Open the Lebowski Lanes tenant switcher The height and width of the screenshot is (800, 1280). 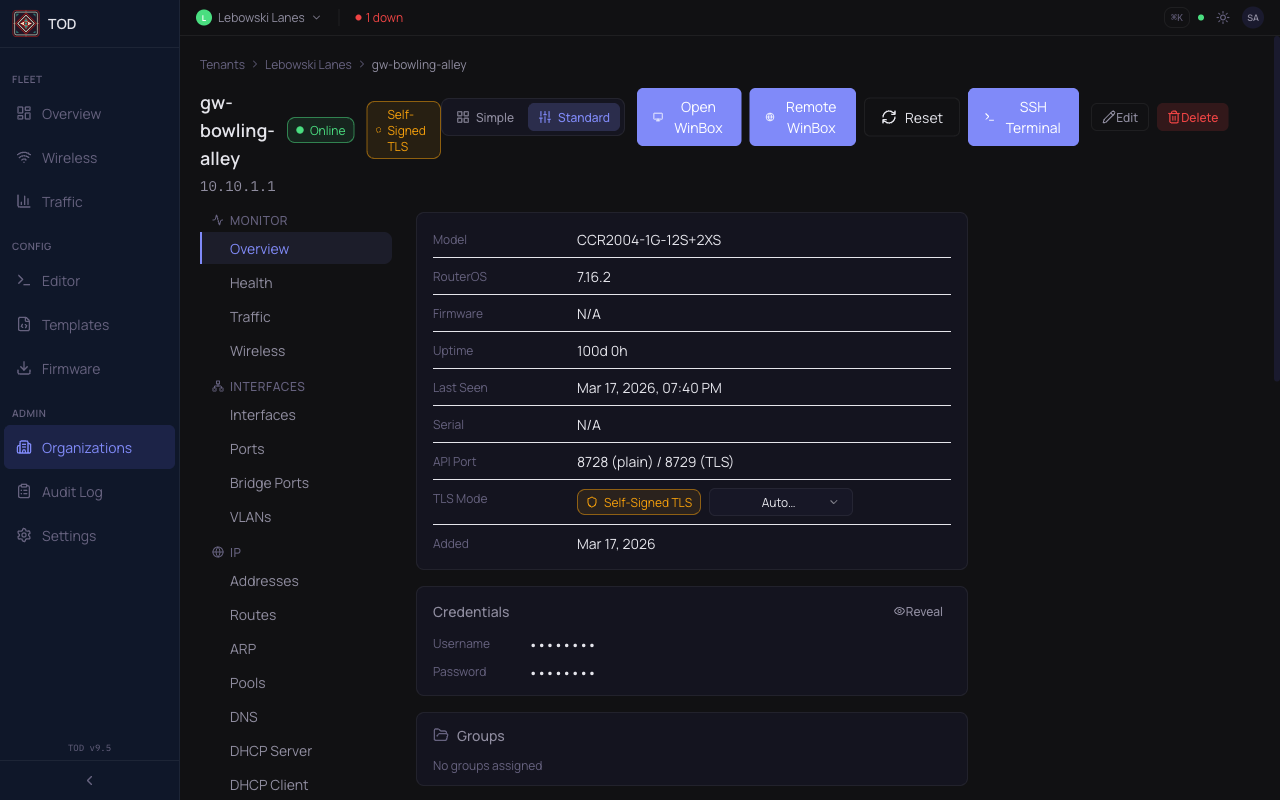[x=258, y=17]
